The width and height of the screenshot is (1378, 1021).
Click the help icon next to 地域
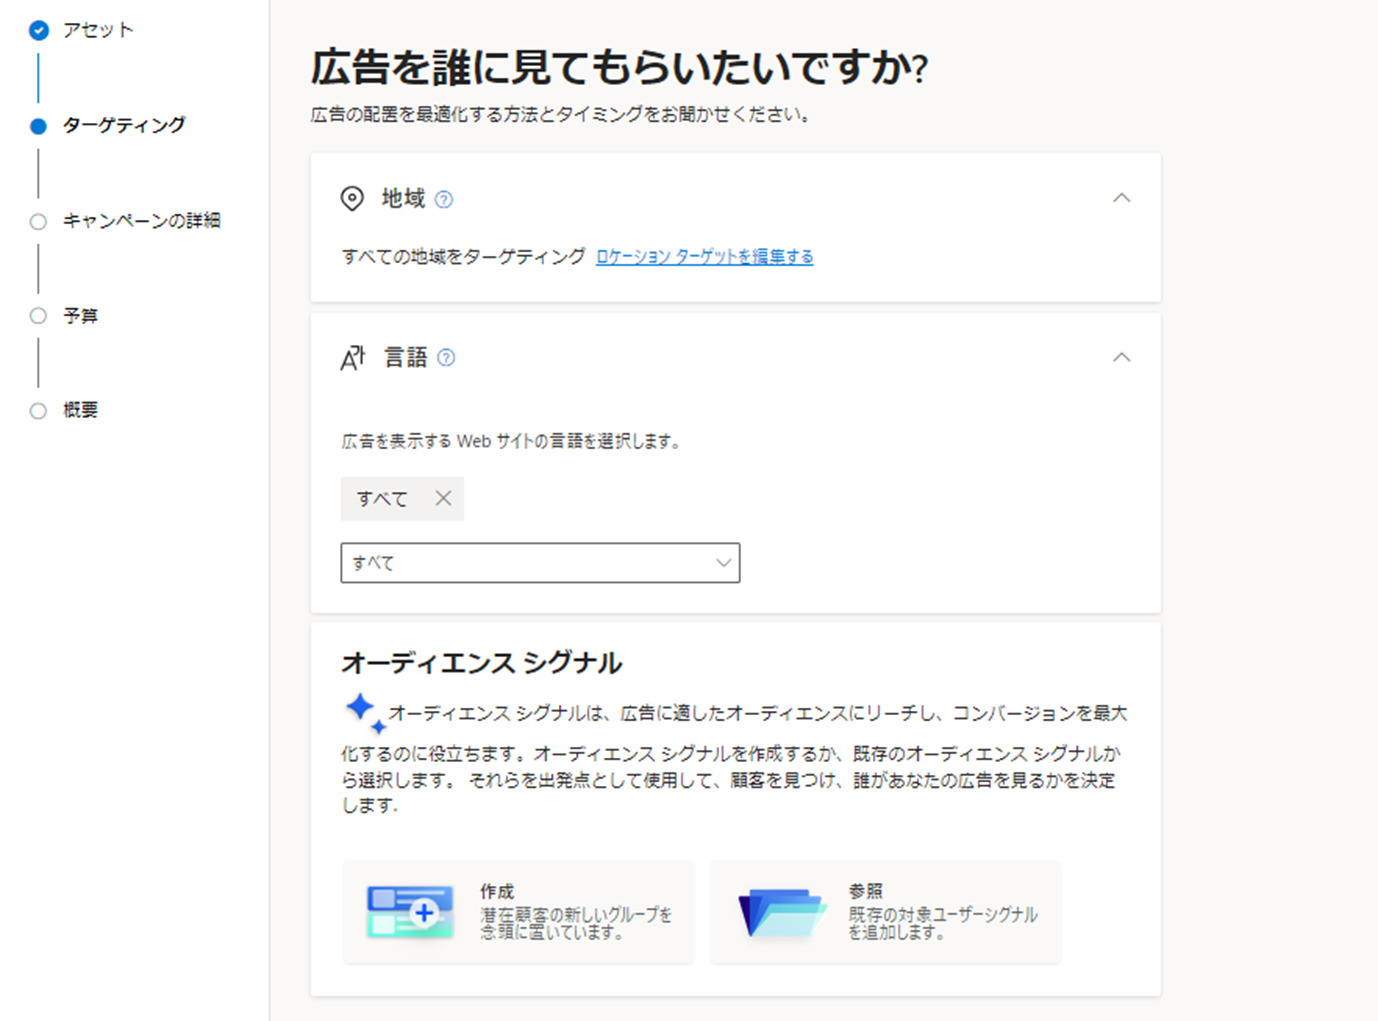pyautogui.click(x=444, y=199)
